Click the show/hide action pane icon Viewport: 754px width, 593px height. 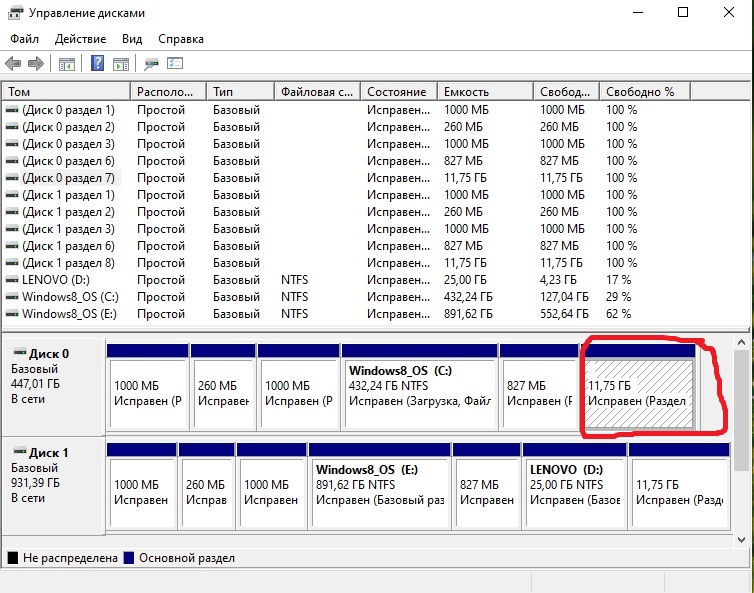121,64
